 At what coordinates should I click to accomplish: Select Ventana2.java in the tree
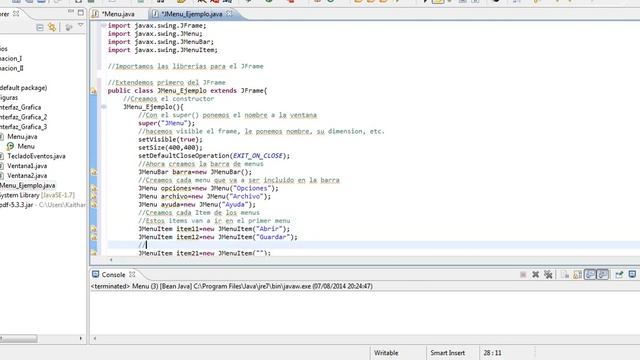[27, 176]
